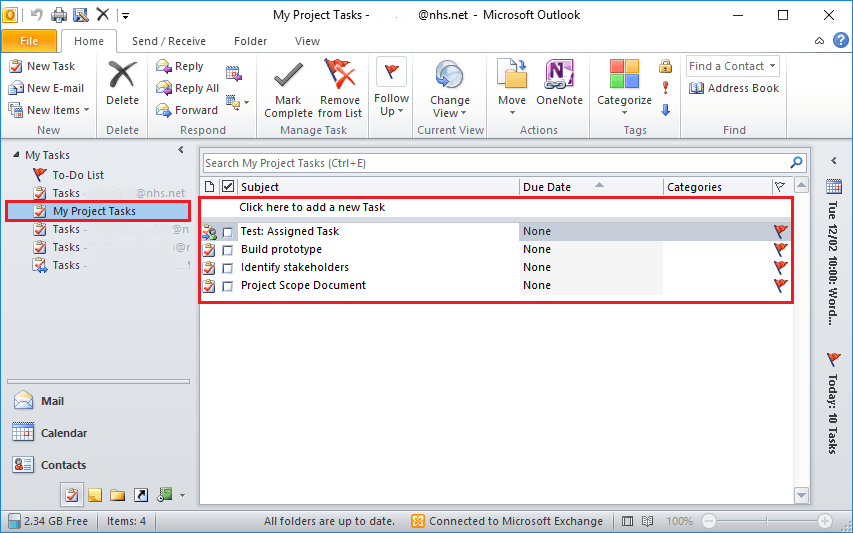Switch to Home ribbon tab
This screenshot has height=533, width=853.
[x=89, y=41]
